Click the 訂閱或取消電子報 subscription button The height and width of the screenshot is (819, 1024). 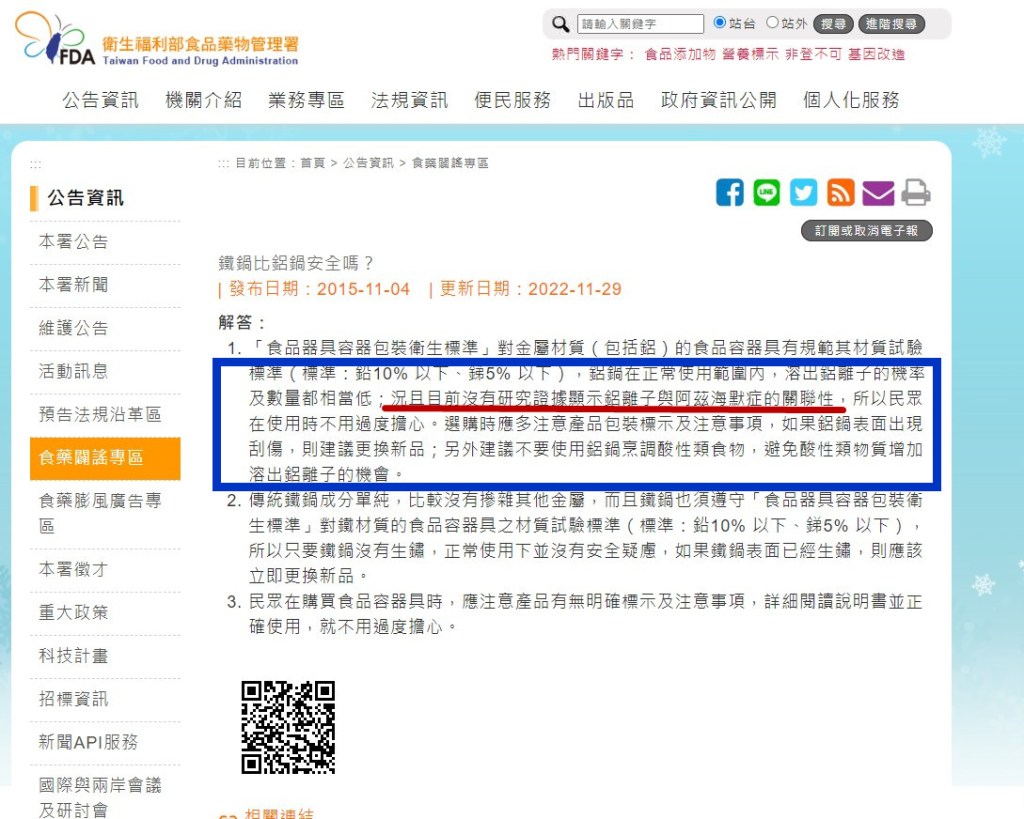pos(866,230)
